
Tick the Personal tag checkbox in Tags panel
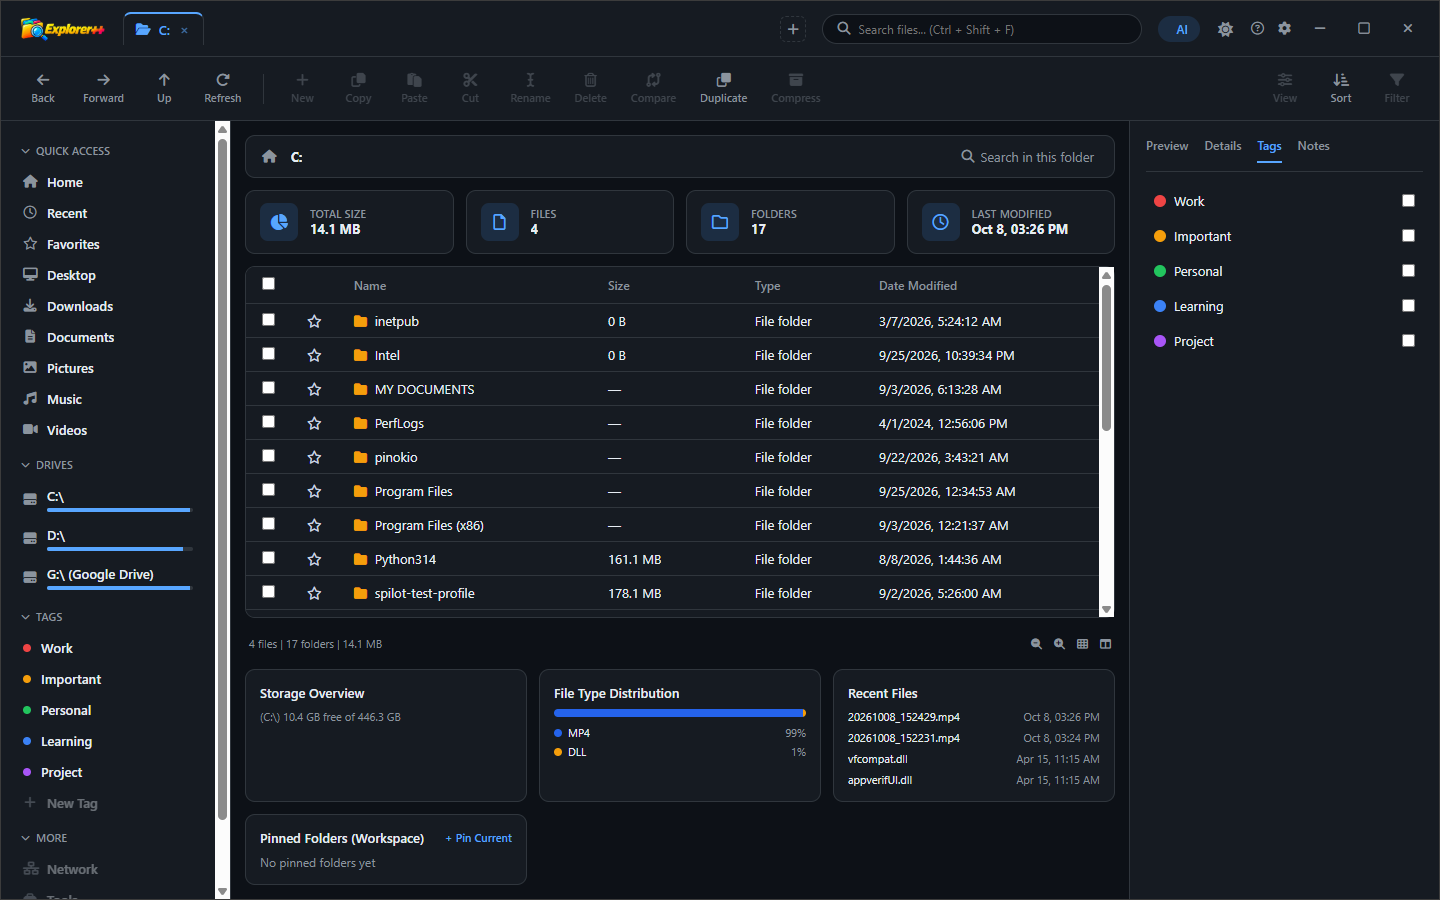point(1408,271)
